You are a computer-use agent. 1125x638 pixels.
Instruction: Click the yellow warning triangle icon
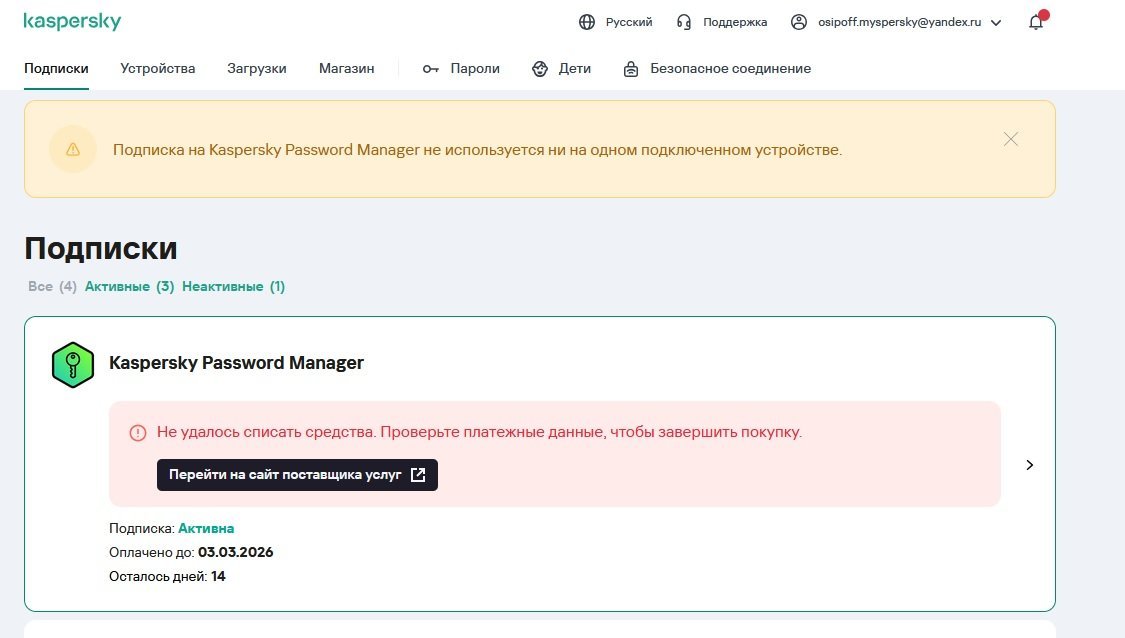click(x=73, y=150)
